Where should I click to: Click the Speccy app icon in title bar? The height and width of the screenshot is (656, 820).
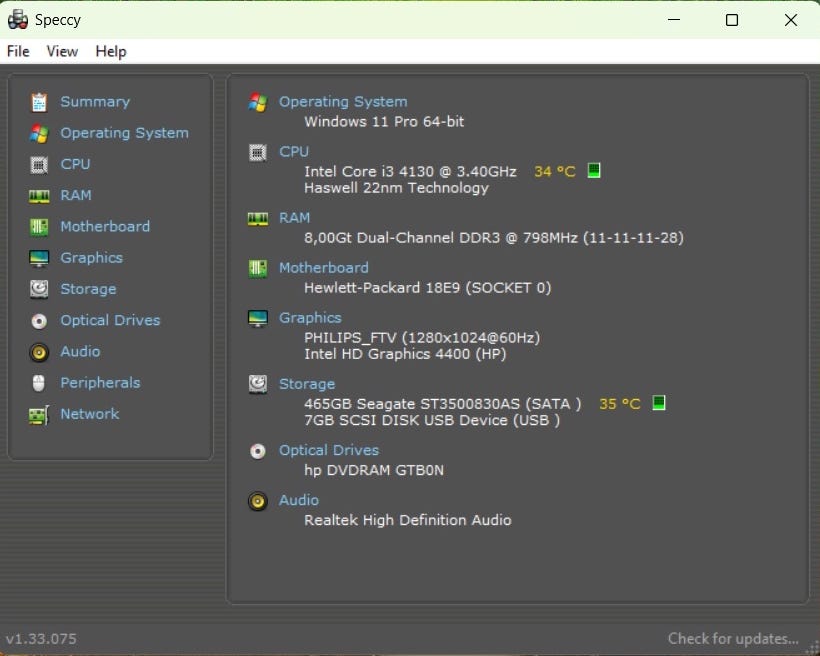(x=18, y=20)
